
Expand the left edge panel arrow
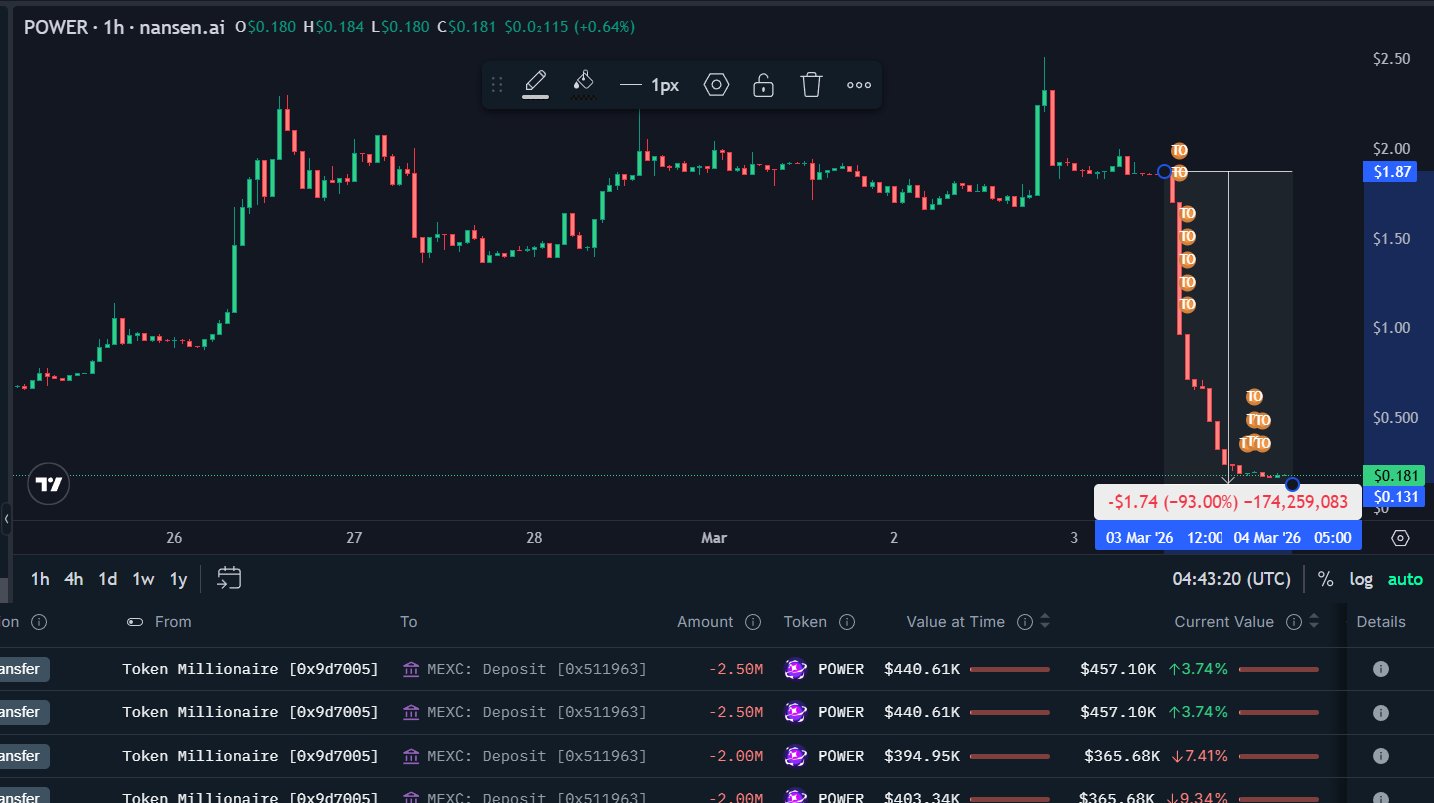[6, 520]
